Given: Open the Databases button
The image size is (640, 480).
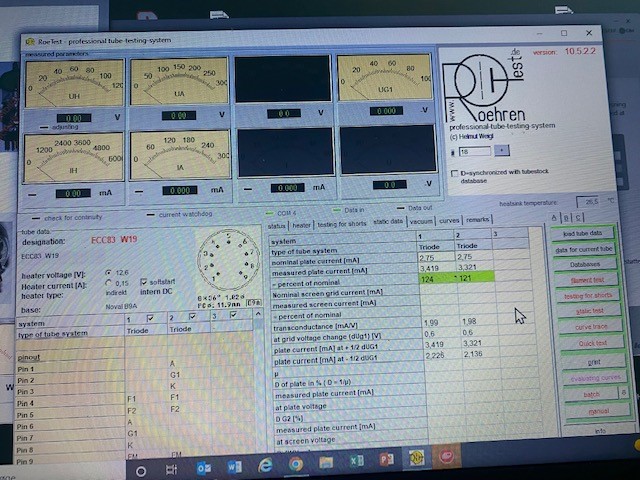Looking at the screenshot, I should [585, 264].
